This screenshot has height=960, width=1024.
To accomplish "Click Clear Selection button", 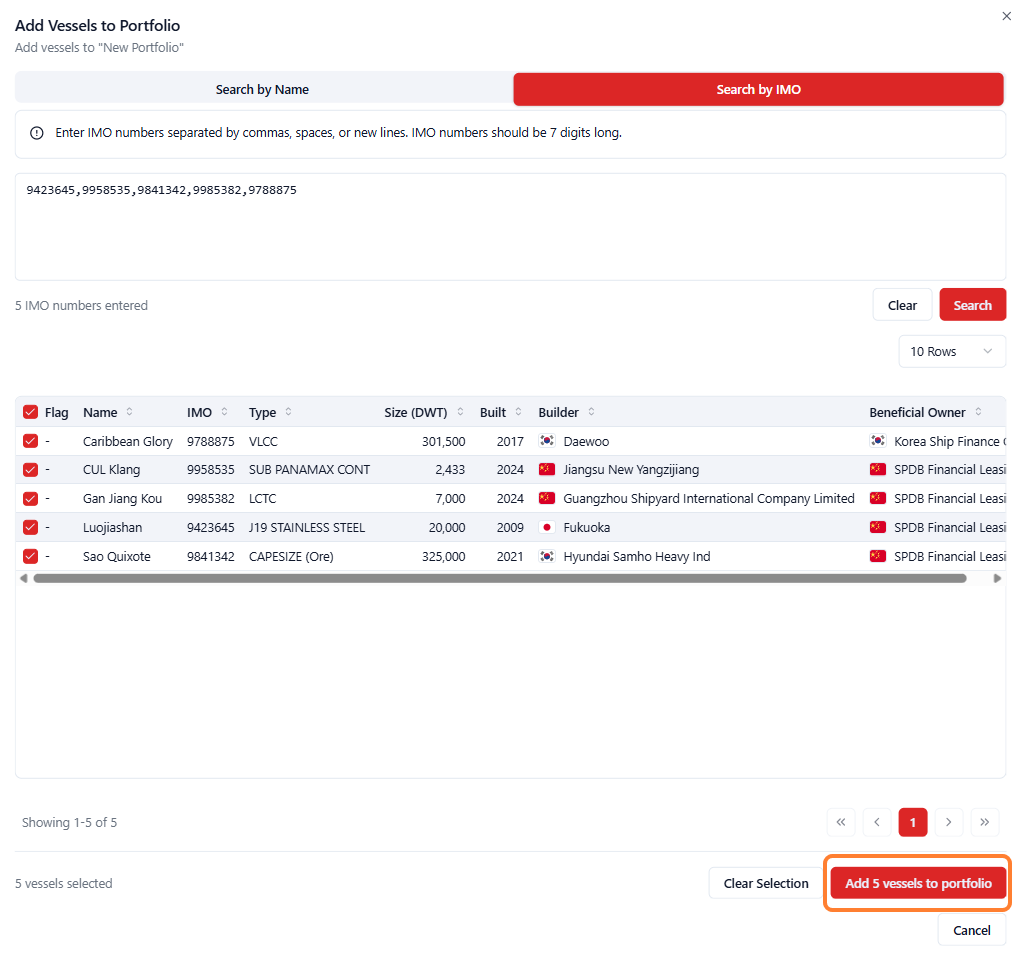I will click(765, 884).
